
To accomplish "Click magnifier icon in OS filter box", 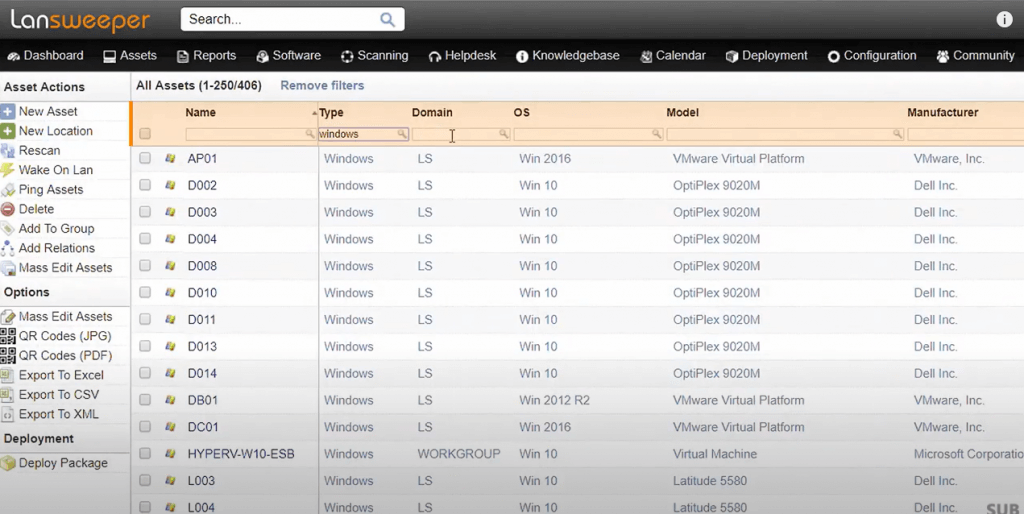I will (x=656, y=134).
